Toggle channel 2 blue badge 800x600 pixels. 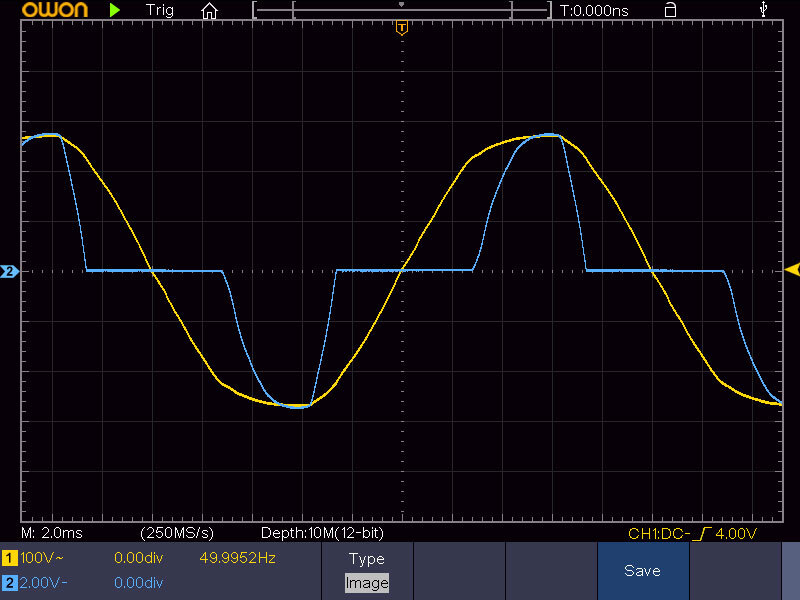coord(9,582)
